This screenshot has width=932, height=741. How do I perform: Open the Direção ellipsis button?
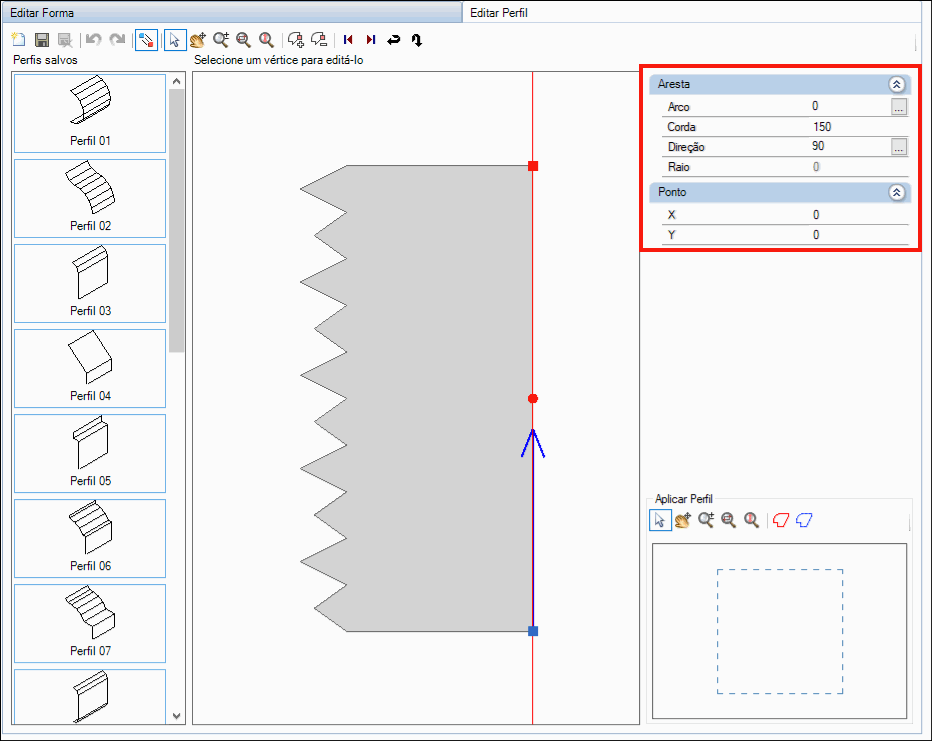(x=899, y=147)
